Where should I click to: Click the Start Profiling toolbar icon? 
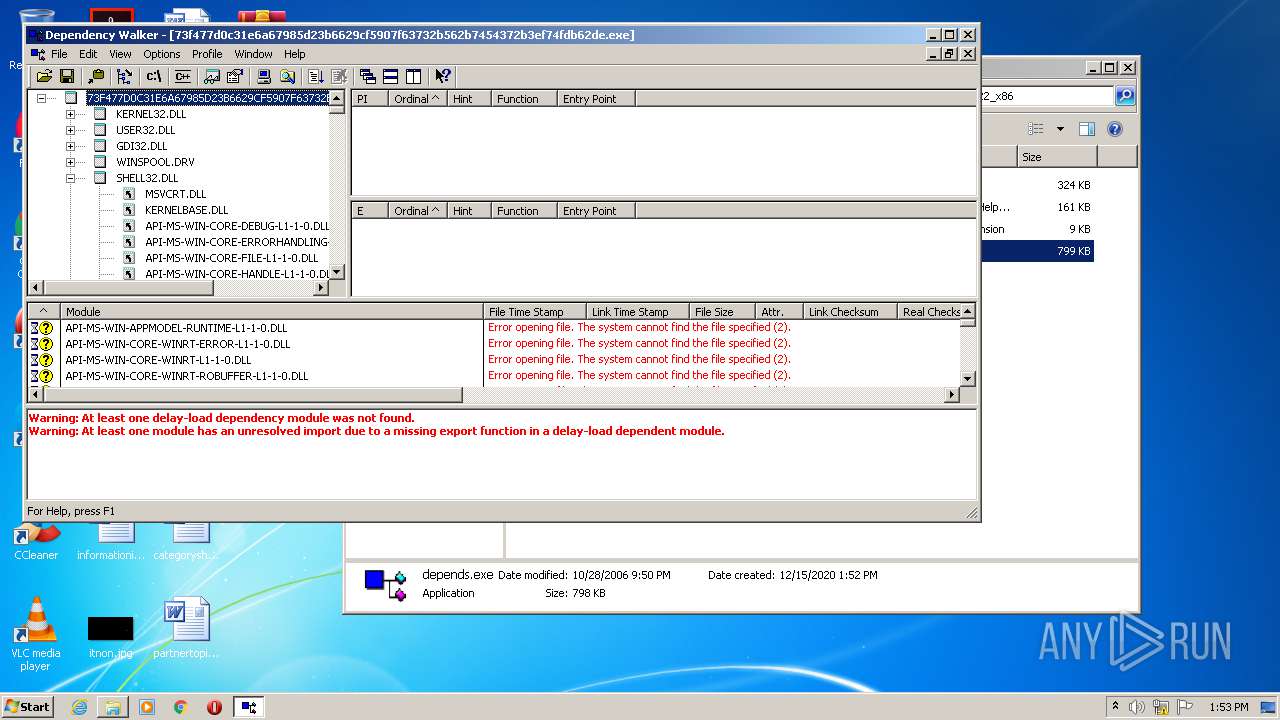pyautogui.click(x=316, y=76)
